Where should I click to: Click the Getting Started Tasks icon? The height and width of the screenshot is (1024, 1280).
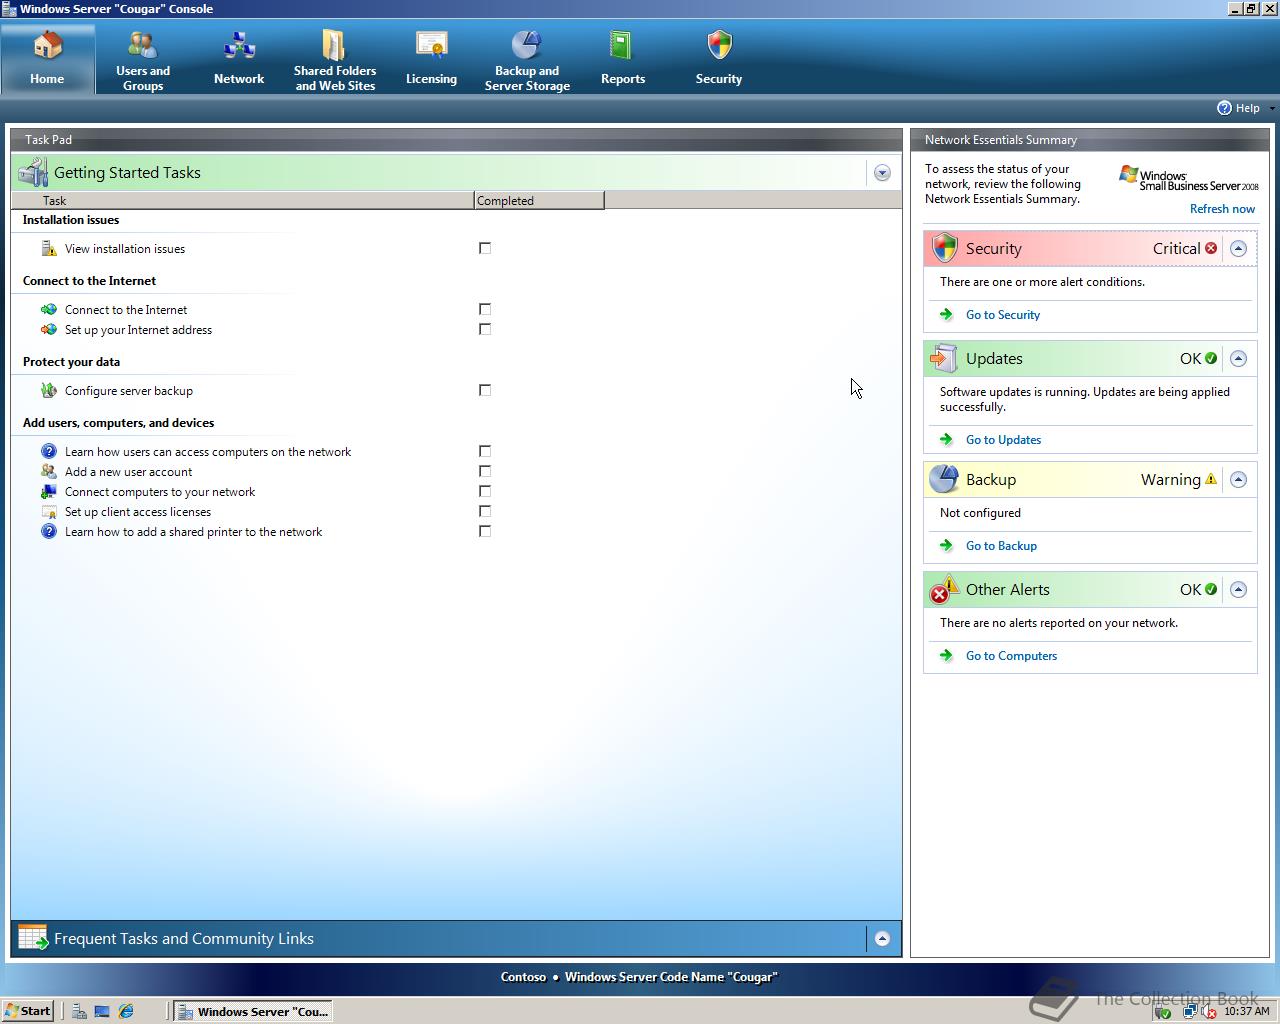click(33, 172)
